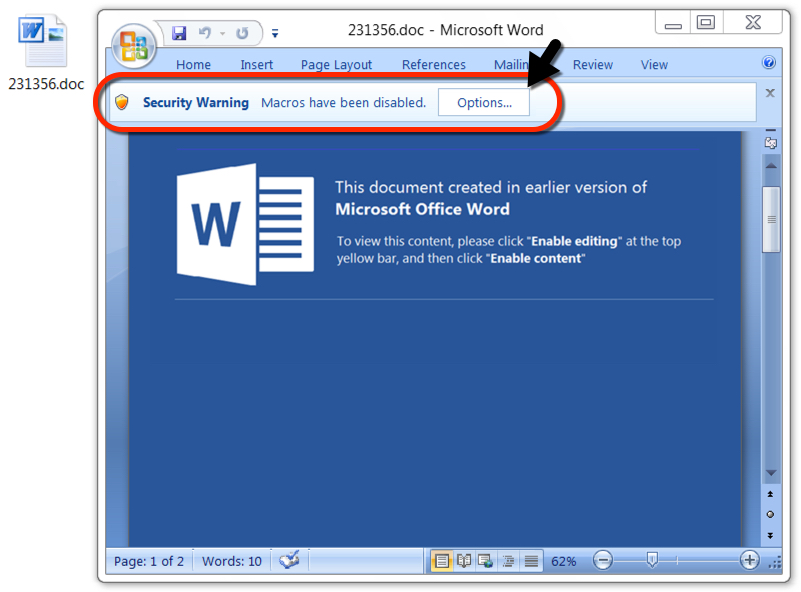This screenshot has height=592, width=801.
Task: Switch to Full Screen Reading view
Action: pyautogui.click(x=464, y=561)
